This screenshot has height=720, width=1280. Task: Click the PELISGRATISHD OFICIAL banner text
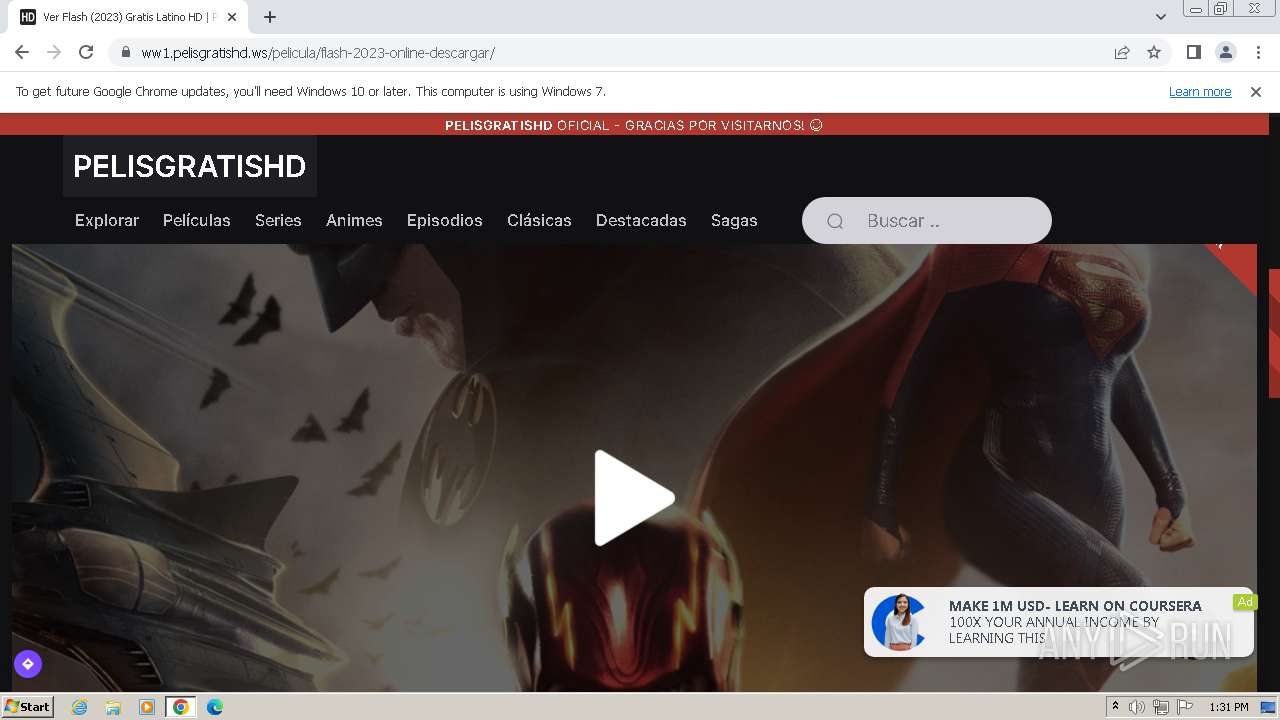633,125
